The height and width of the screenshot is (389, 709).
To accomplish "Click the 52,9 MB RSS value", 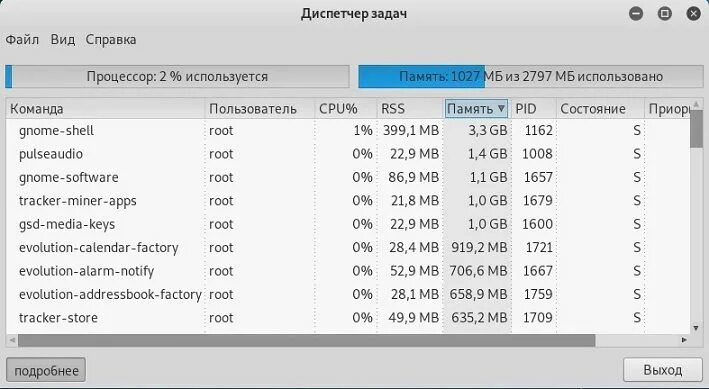I will point(414,271).
